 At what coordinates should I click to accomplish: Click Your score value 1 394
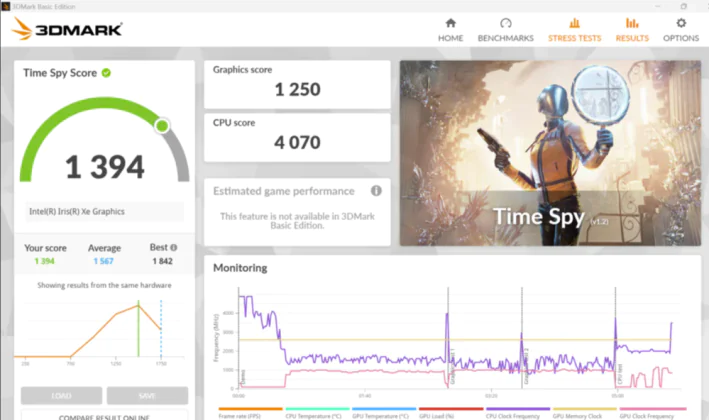[x=44, y=261]
